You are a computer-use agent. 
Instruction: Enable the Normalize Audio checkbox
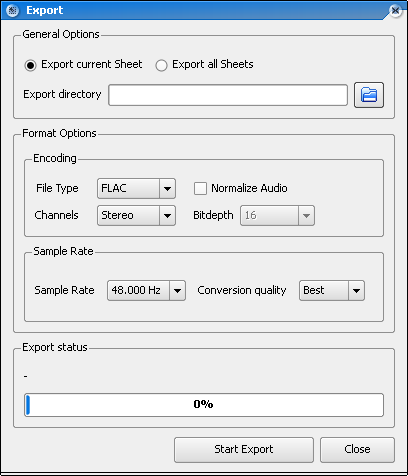point(200,188)
